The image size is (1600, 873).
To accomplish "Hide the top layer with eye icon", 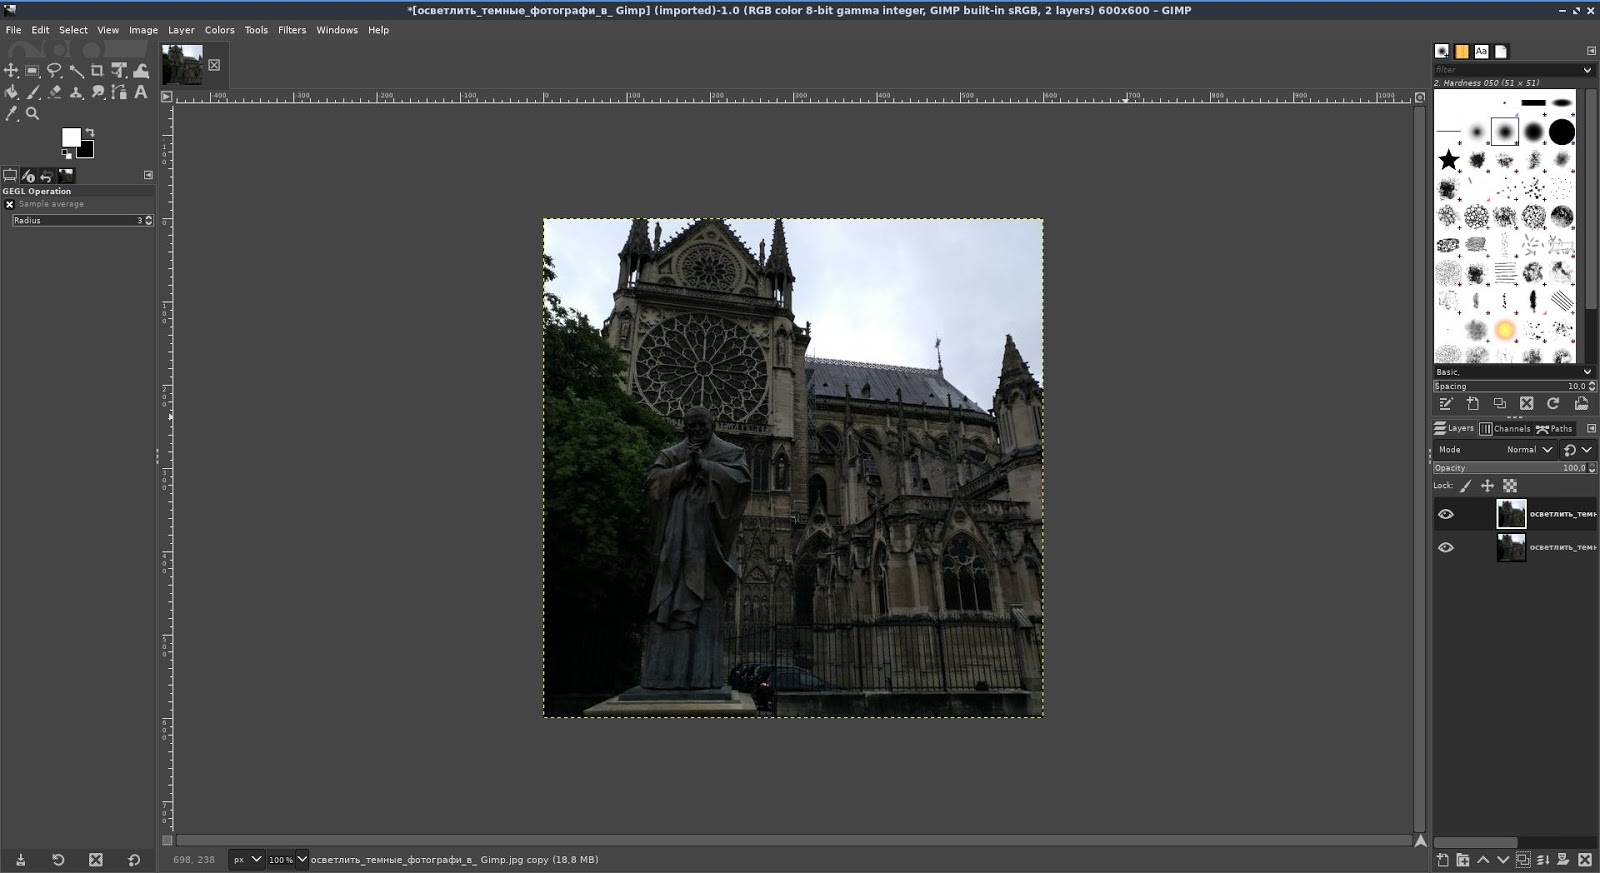I will [x=1446, y=514].
